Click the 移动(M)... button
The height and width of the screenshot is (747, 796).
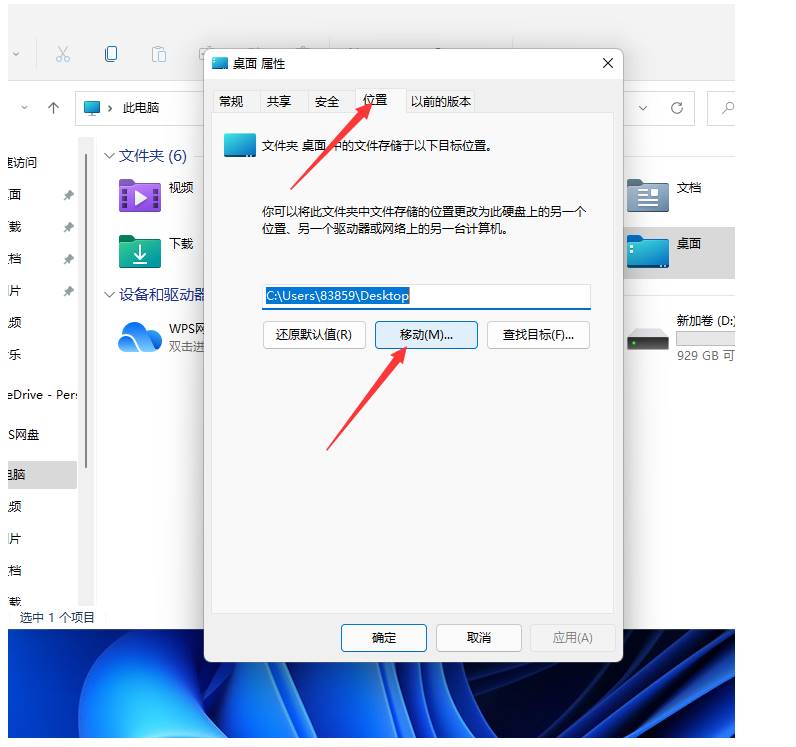tap(426, 335)
